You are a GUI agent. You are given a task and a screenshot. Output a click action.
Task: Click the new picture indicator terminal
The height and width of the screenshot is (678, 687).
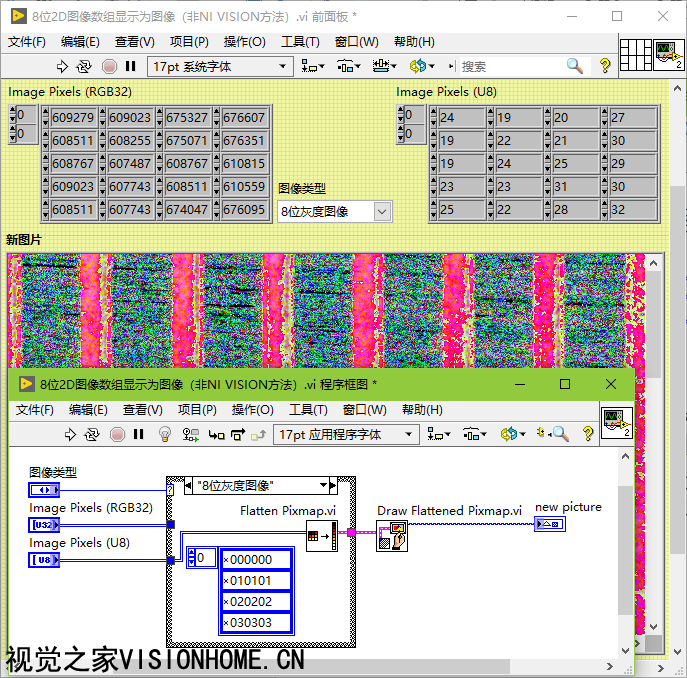pos(549,524)
